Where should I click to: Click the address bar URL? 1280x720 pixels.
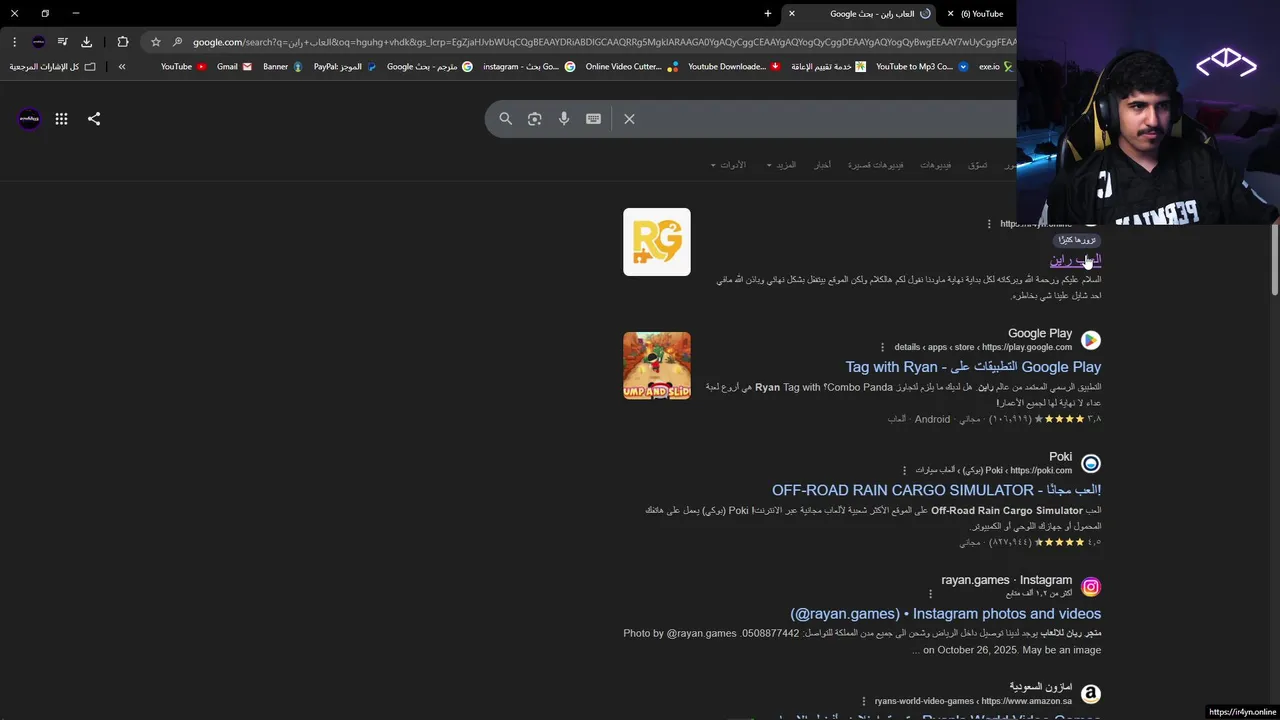click(x=604, y=42)
